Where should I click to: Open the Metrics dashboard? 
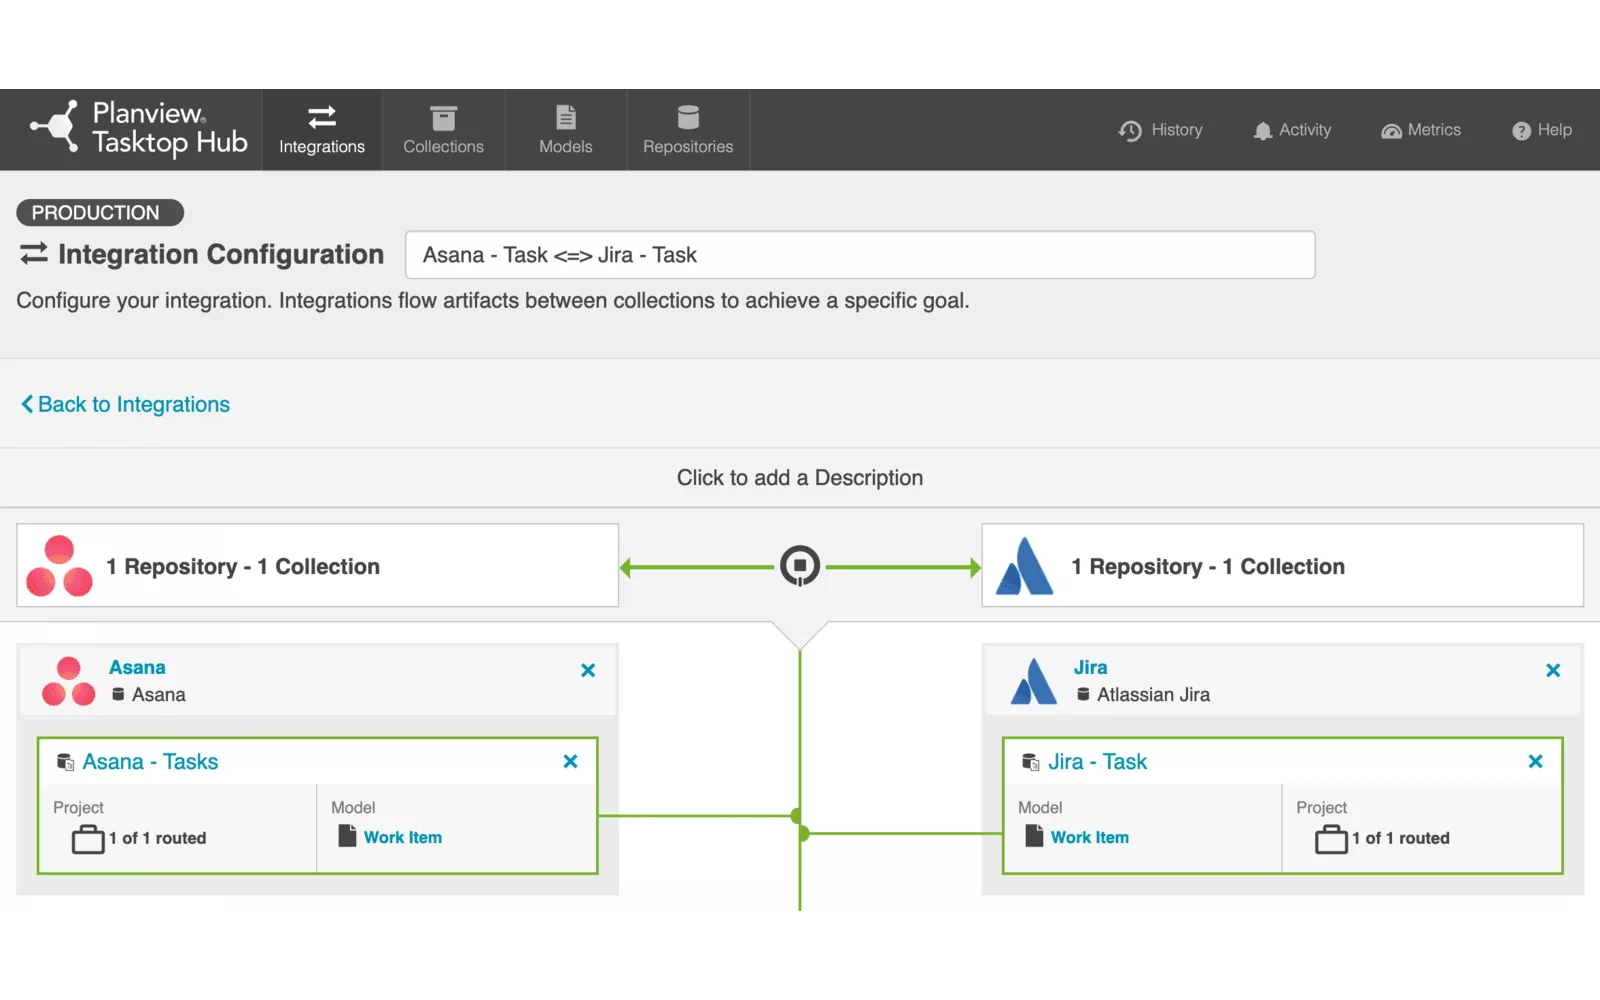tap(1421, 130)
